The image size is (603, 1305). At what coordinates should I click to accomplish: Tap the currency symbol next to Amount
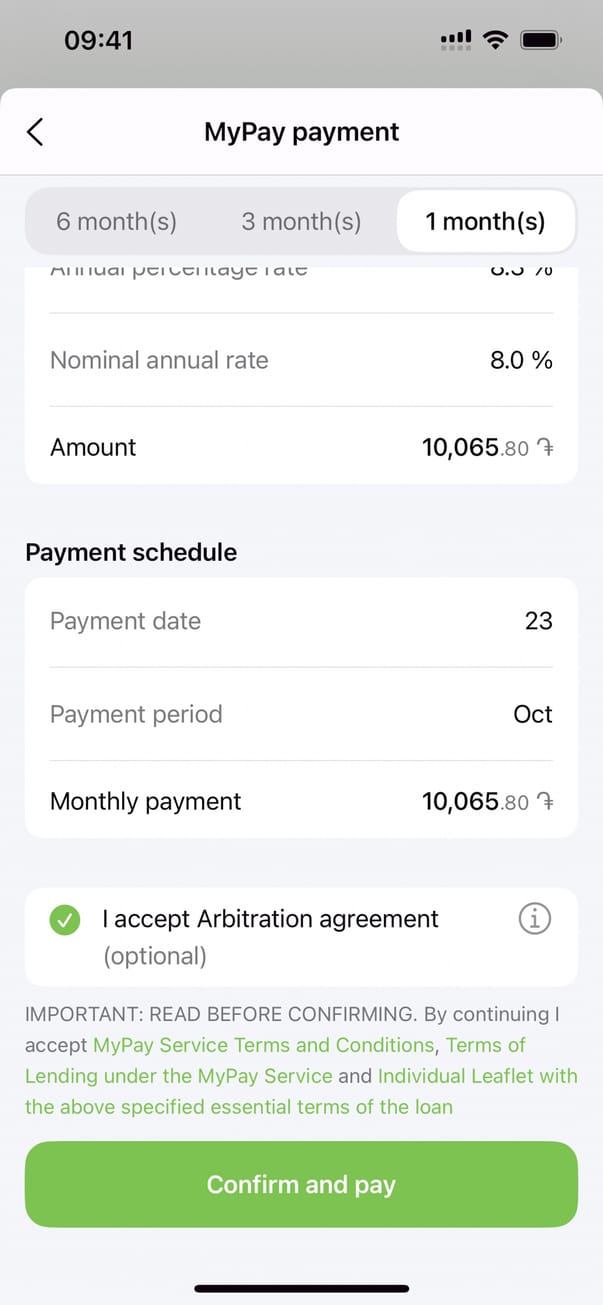(x=545, y=448)
